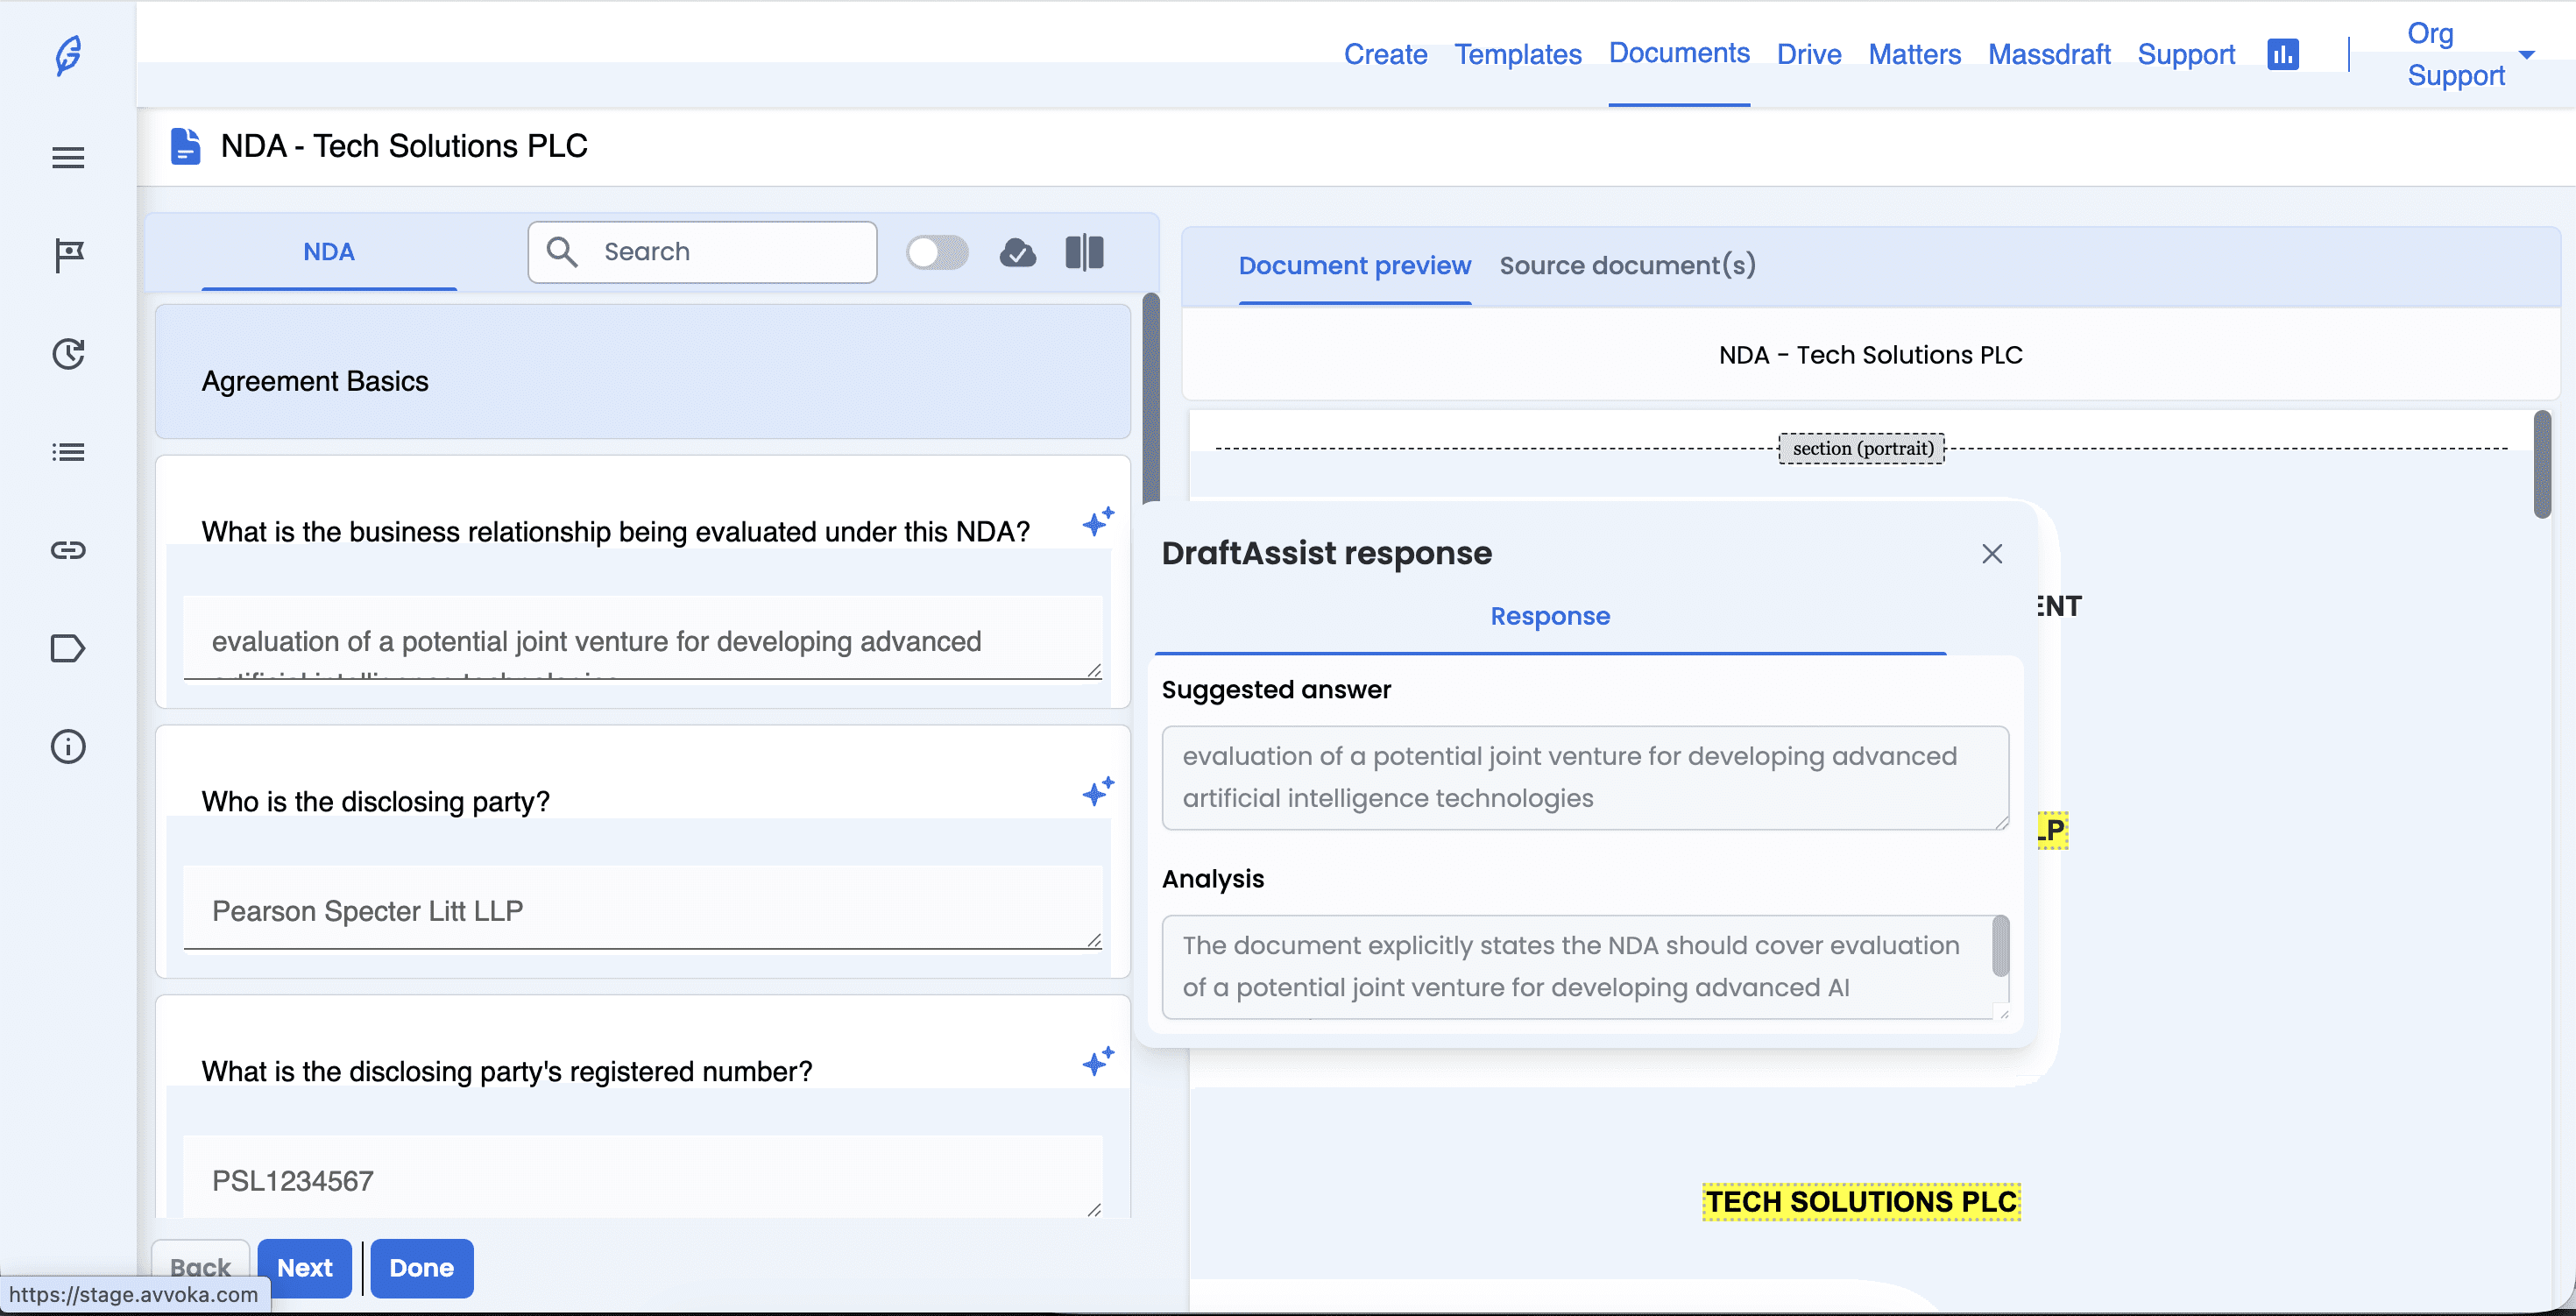Close the DraftAssist response panel
This screenshot has height=1316, width=2576.
click(1991, 554)
